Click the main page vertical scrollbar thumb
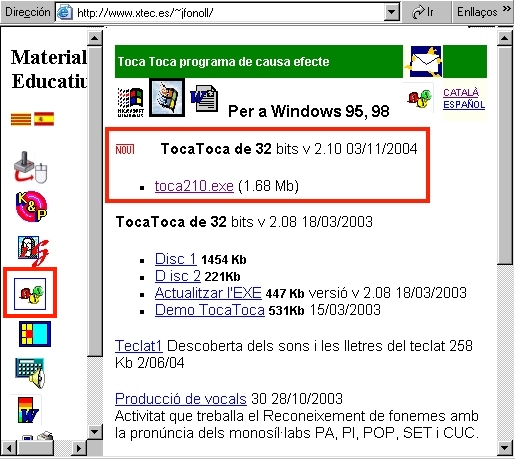 505,155
